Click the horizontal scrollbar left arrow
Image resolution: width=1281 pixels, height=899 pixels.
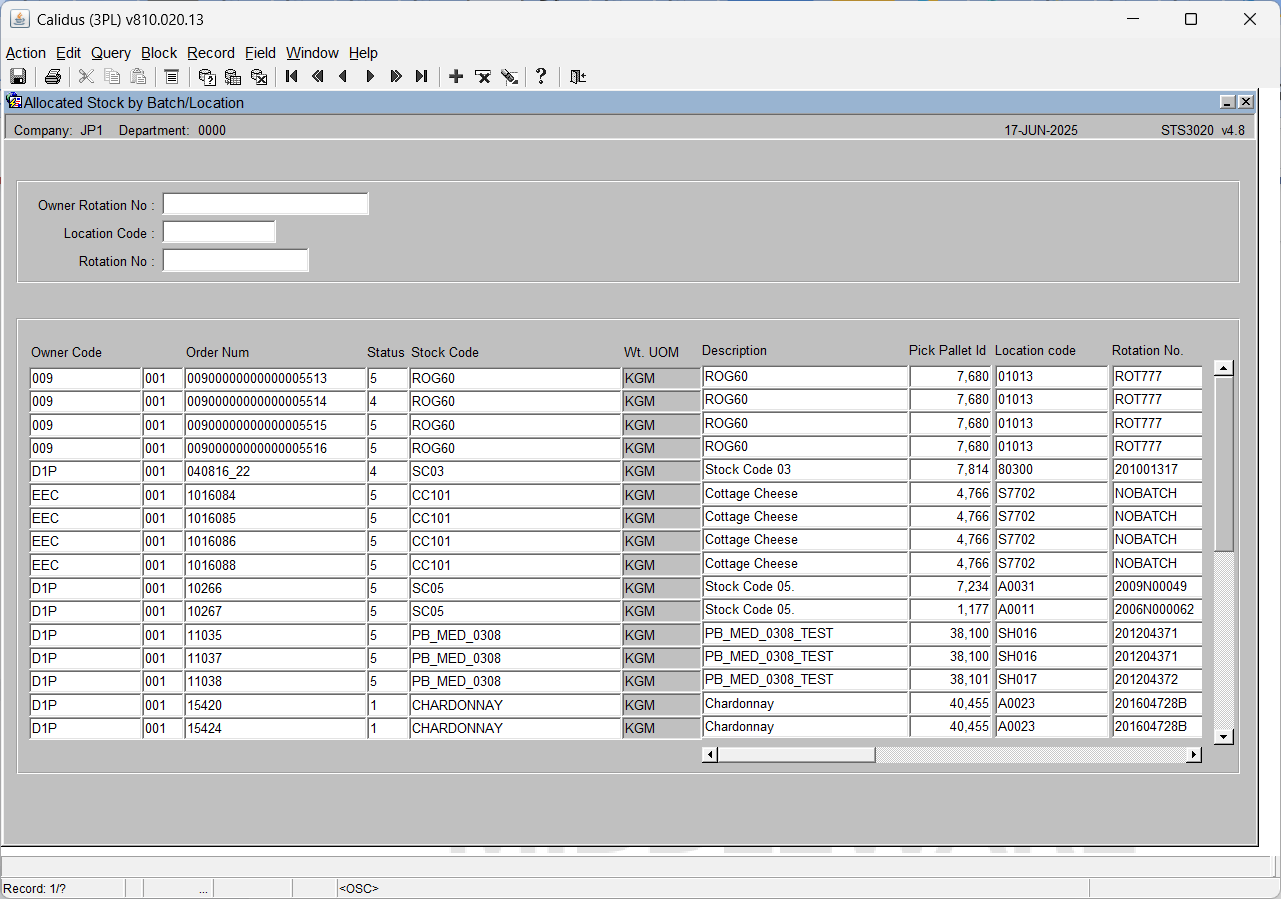tap(710, 755)
